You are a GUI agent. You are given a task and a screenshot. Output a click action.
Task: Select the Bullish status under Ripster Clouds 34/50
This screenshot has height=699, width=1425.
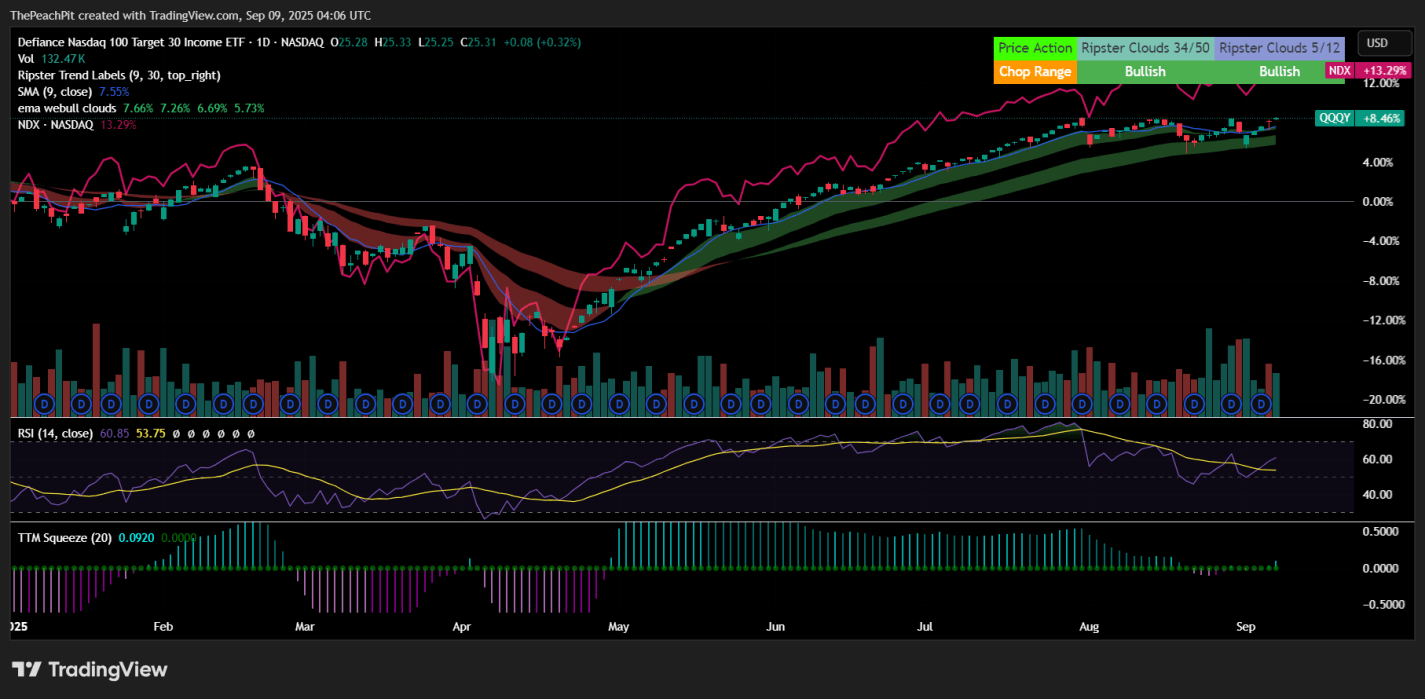point(1144,71)
